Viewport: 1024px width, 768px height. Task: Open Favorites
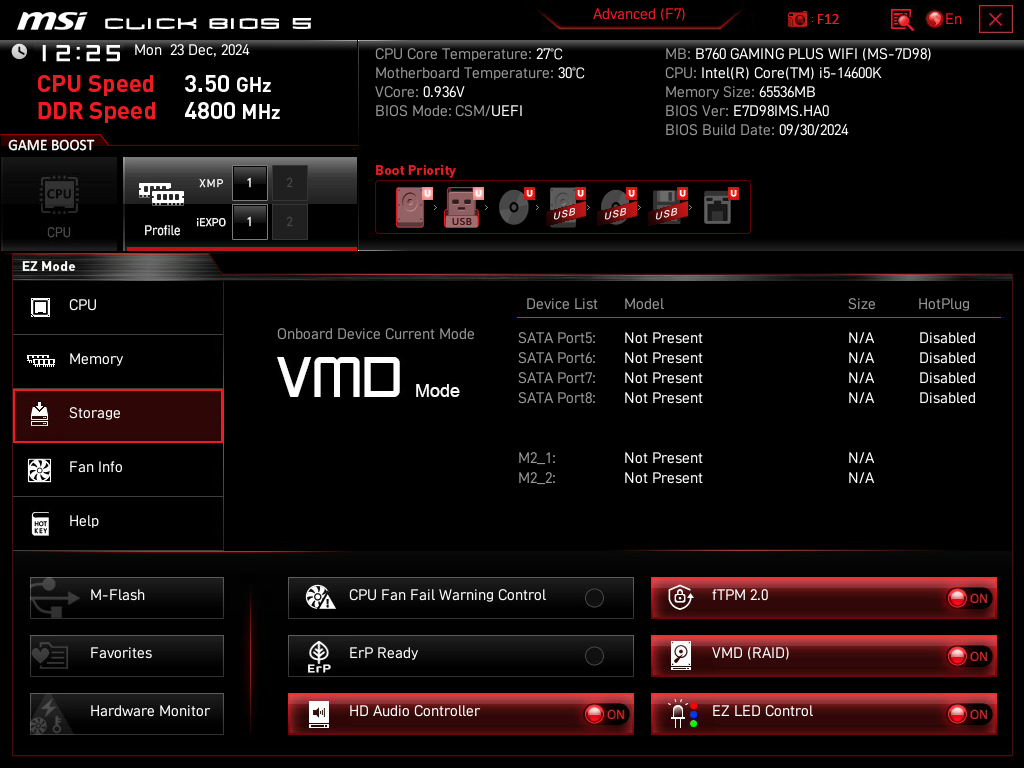coord(127,656)
